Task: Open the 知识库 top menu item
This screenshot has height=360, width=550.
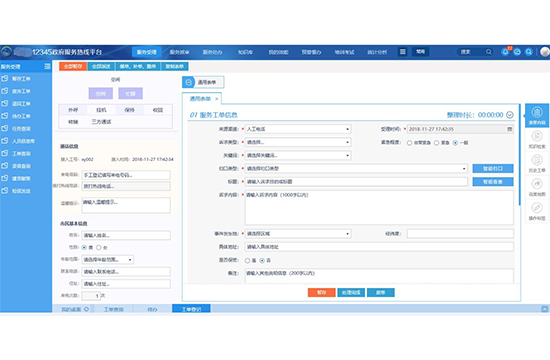Action: (245, 52)
